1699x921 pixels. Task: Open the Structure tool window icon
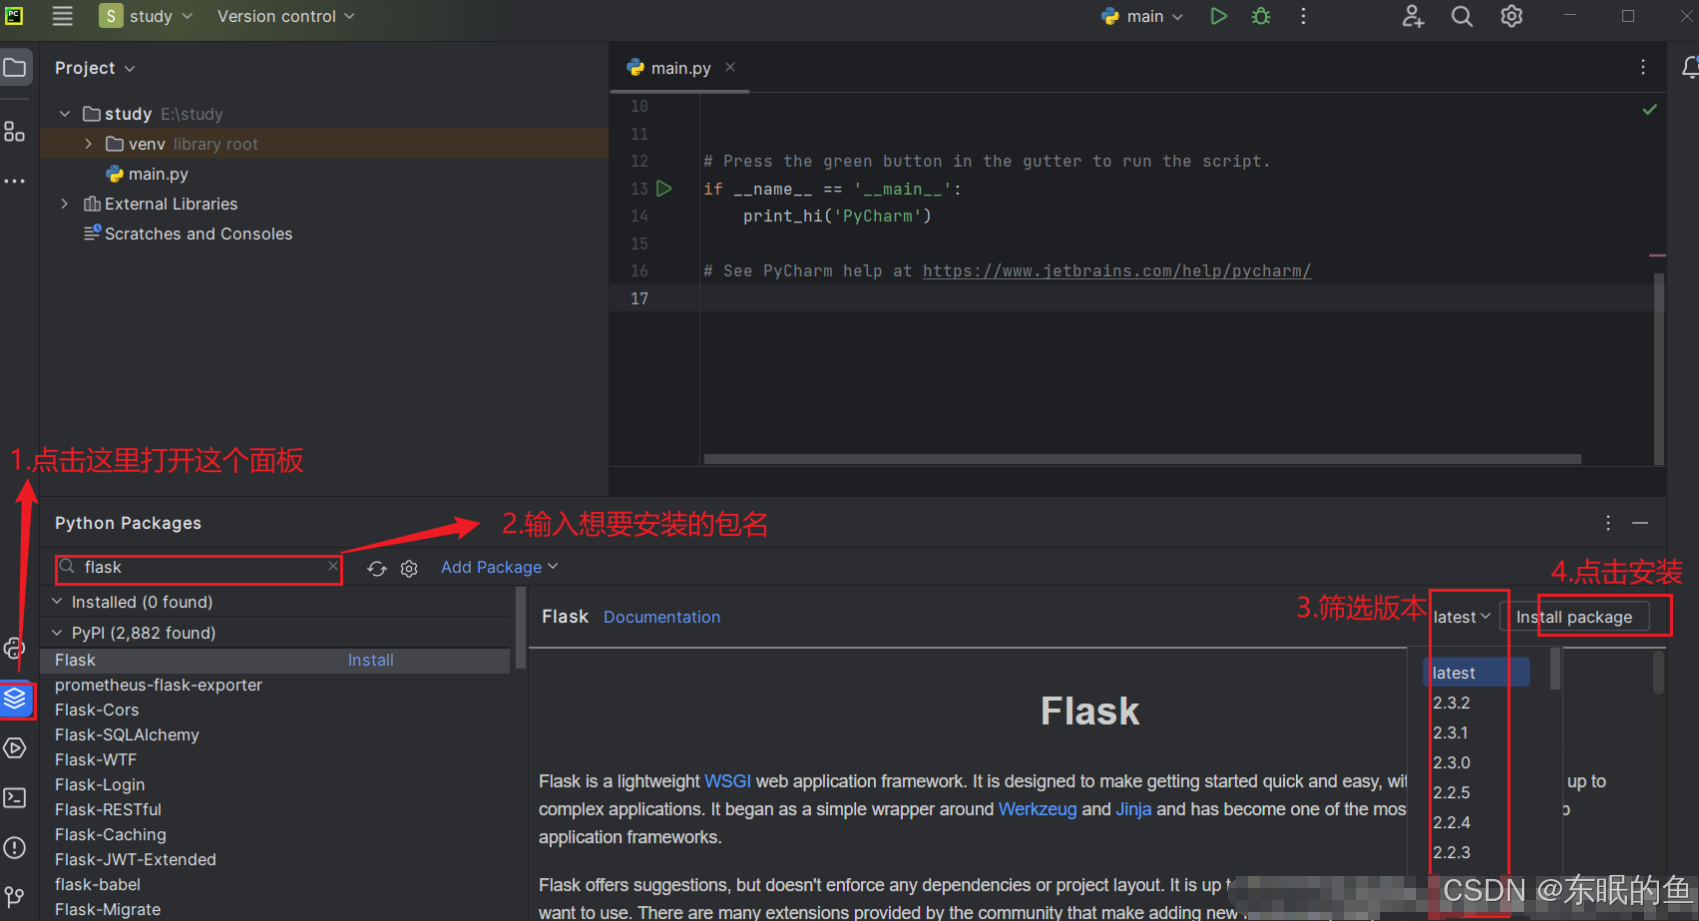tap(14, 131)
